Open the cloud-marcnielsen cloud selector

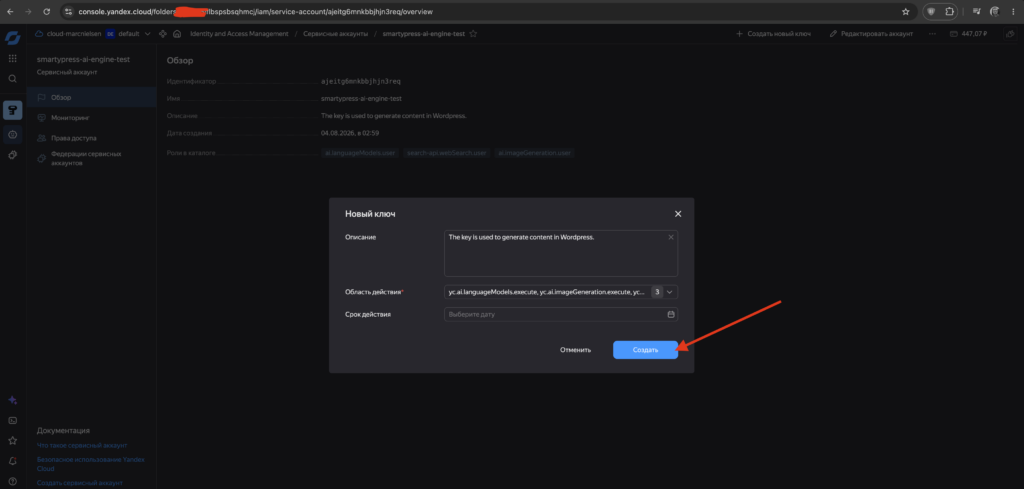click(69, 33)
